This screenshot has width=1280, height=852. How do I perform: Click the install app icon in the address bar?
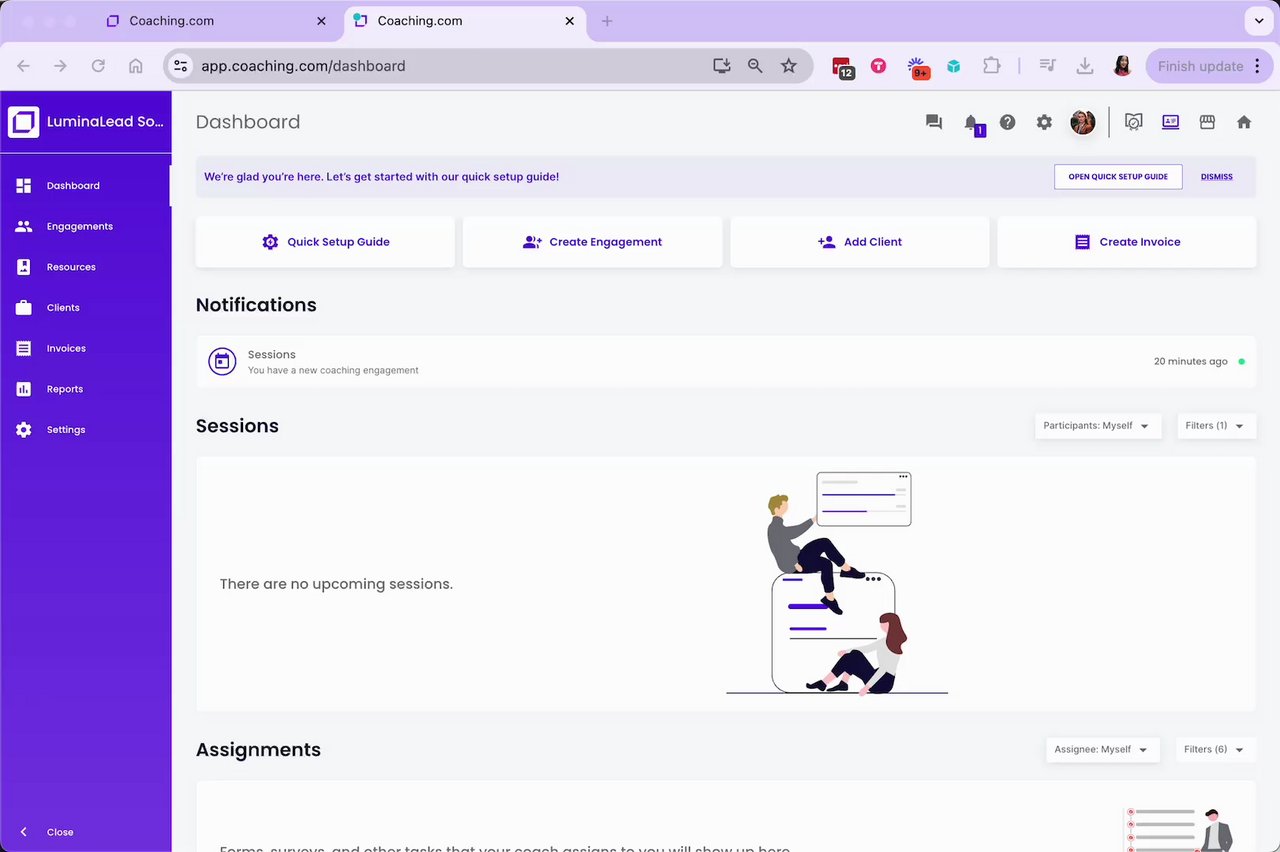(x=722, y=66)
